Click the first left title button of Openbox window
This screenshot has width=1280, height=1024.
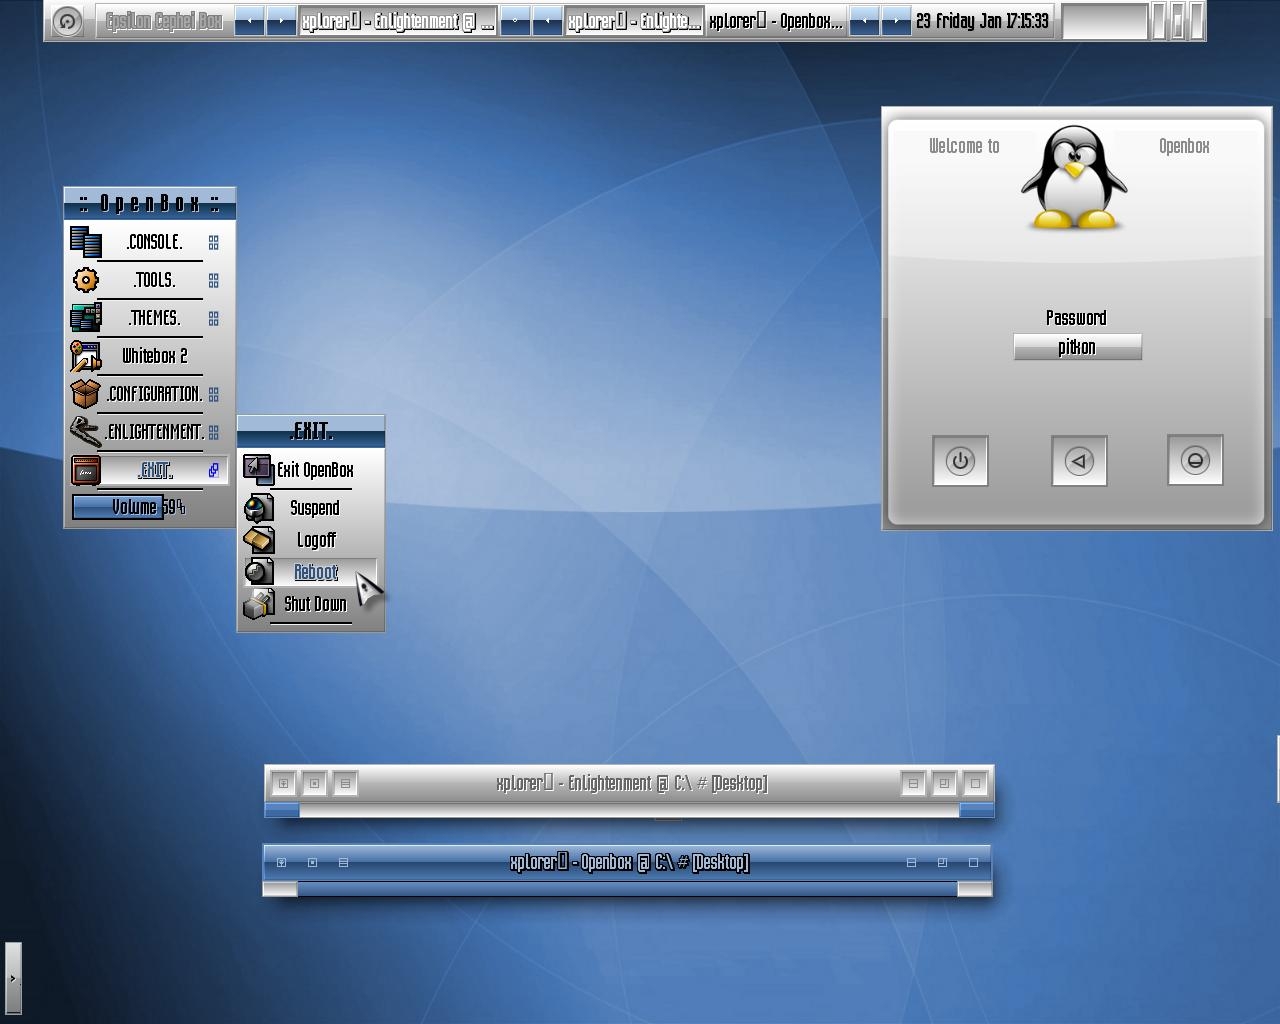282,862
